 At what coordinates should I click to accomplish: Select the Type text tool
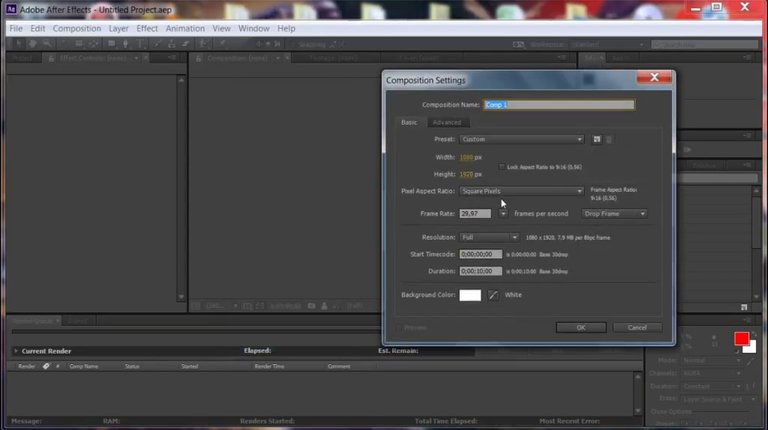point(140,44)
